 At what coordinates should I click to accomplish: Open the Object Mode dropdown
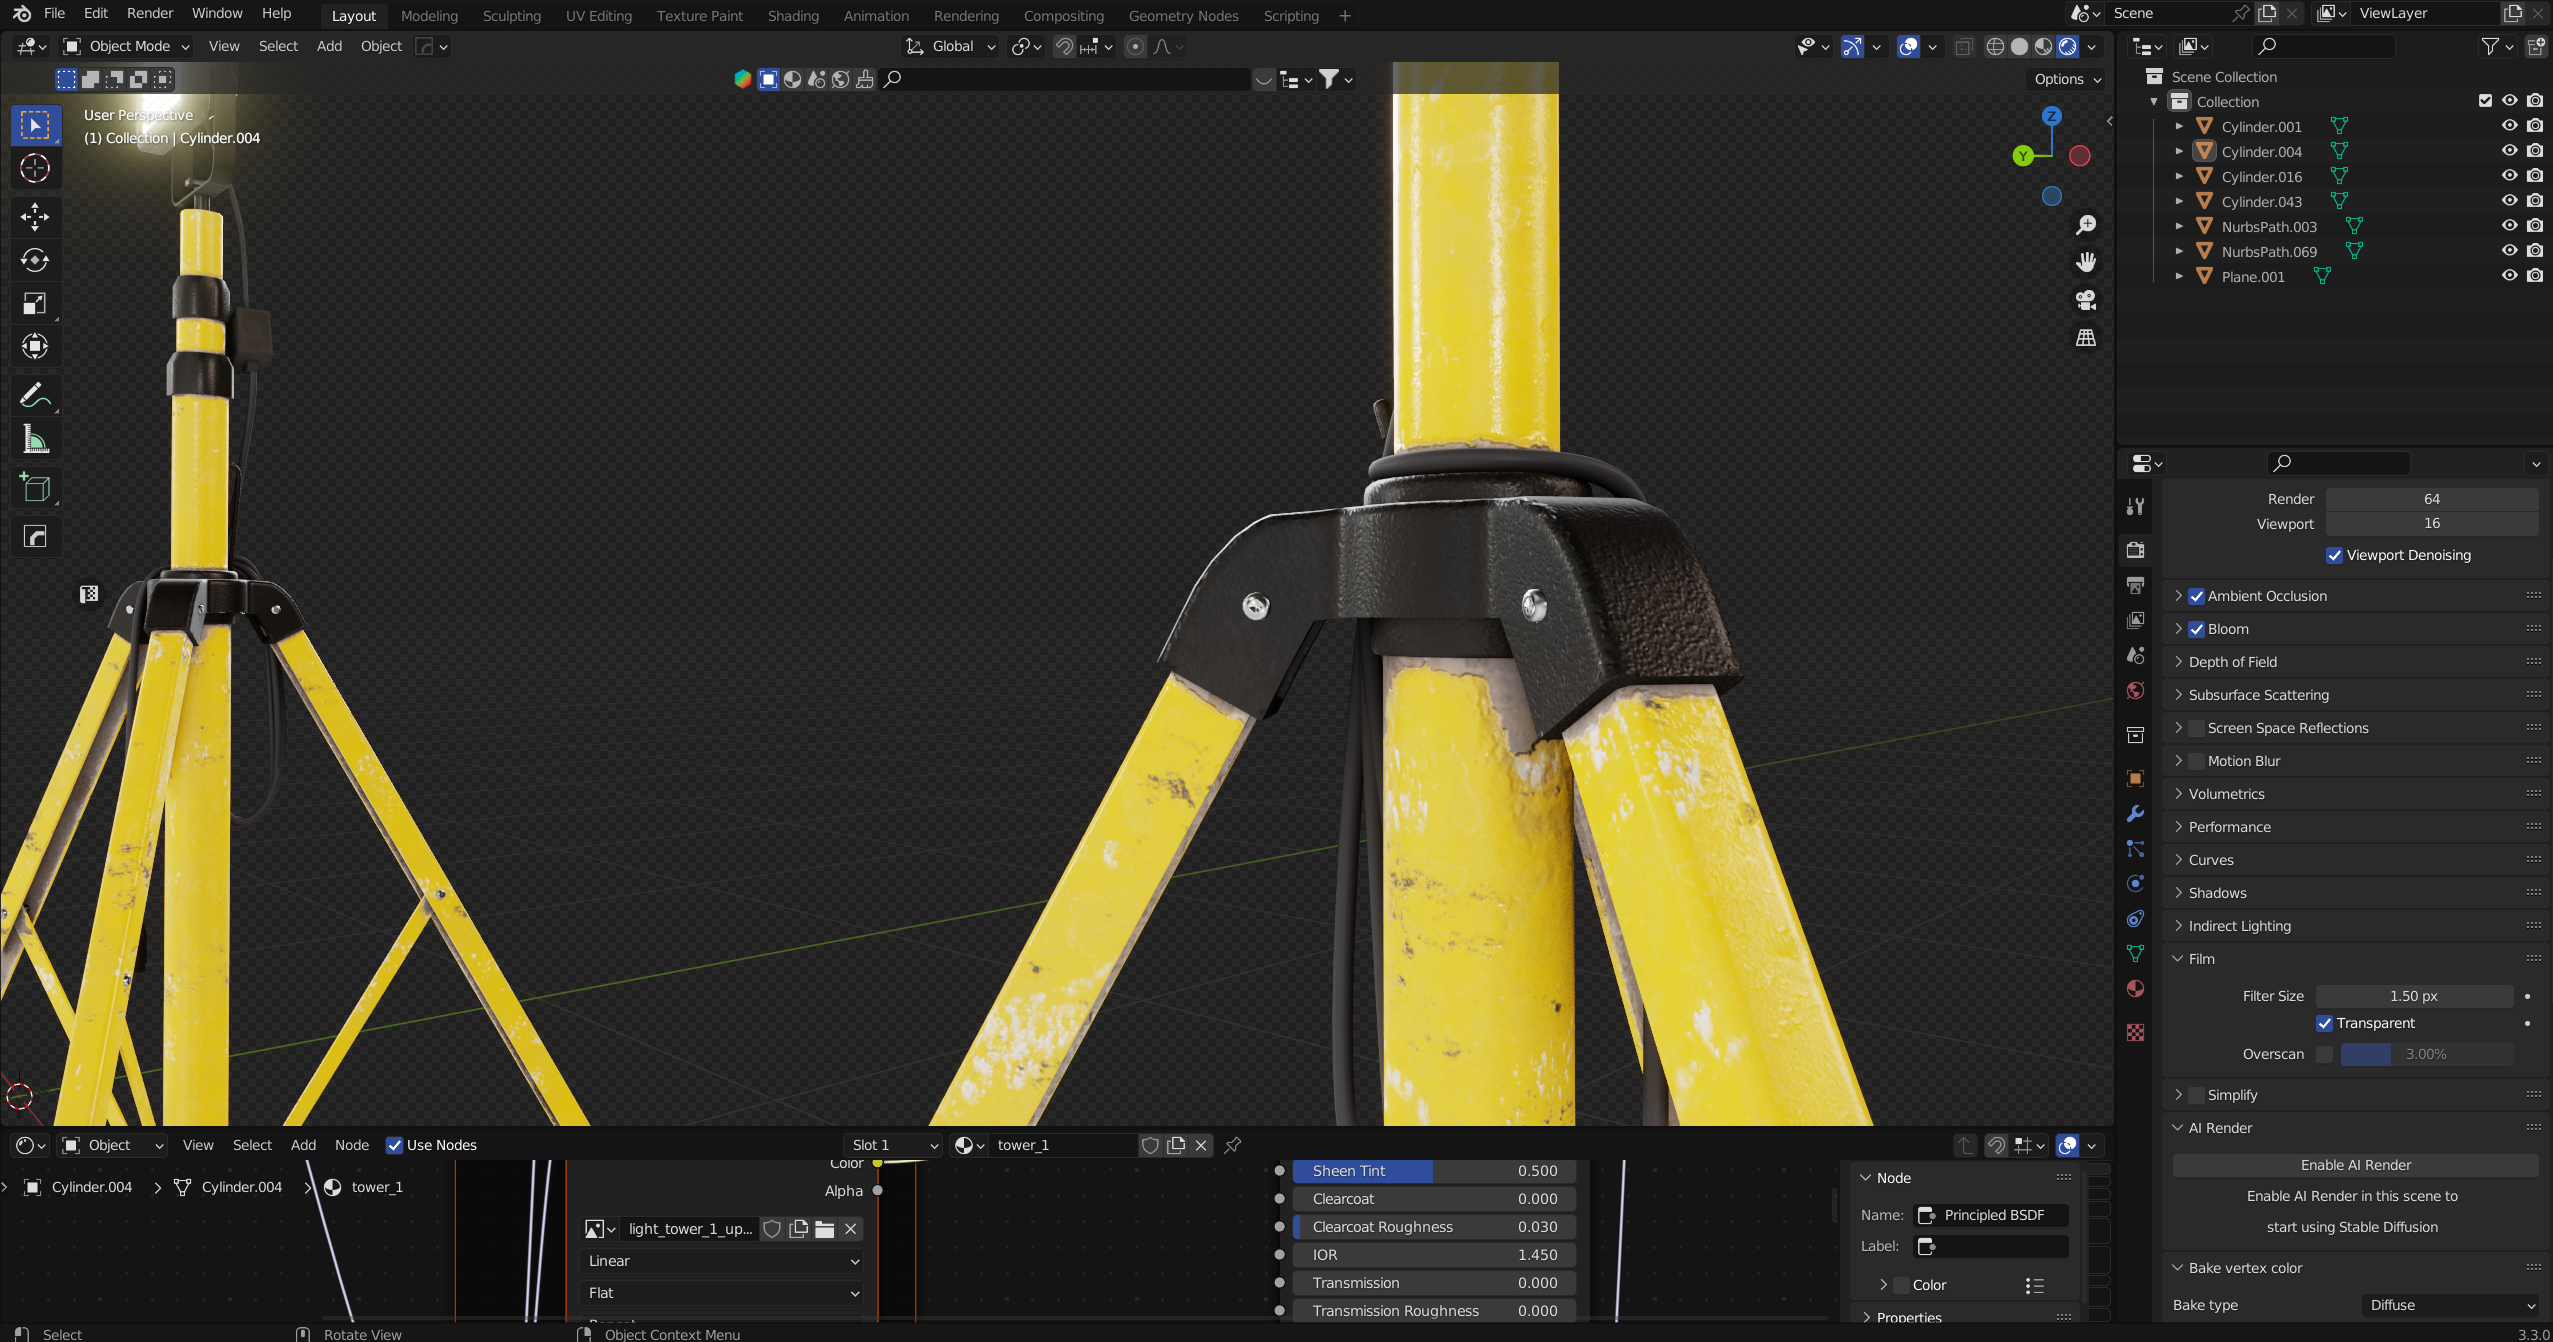point(127,46)
